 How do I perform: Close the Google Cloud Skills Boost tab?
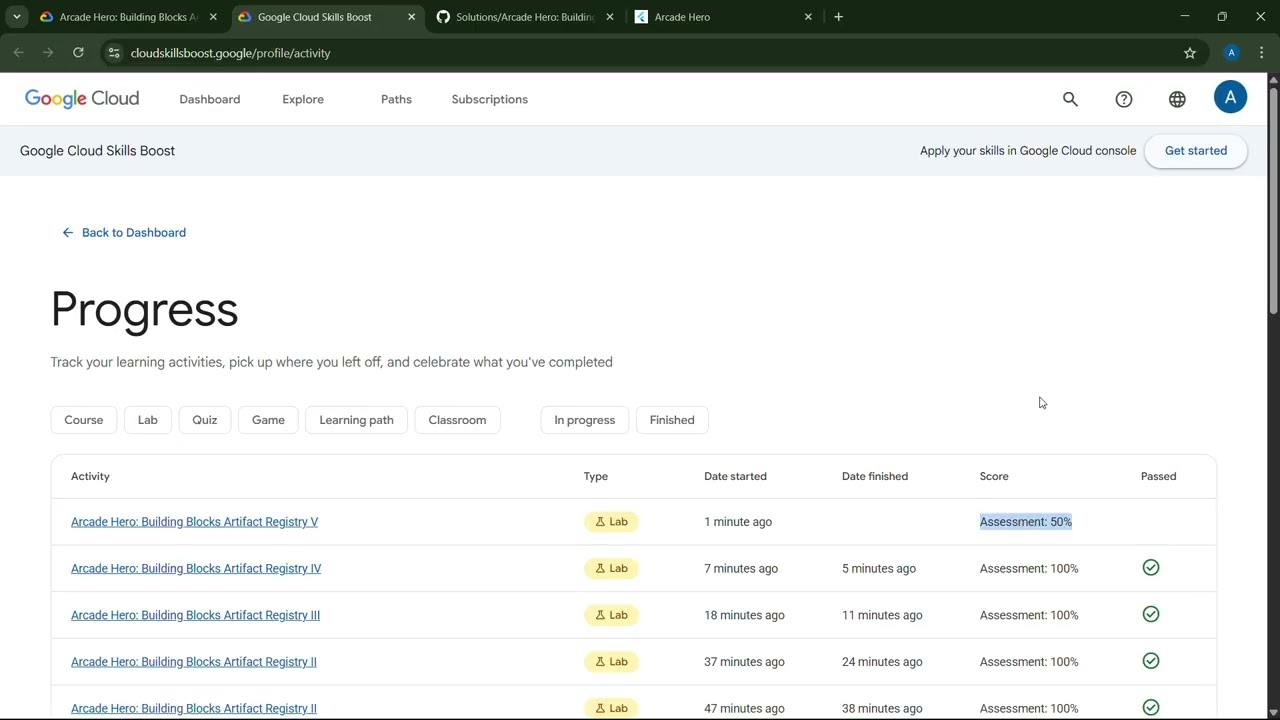(411, 17)
